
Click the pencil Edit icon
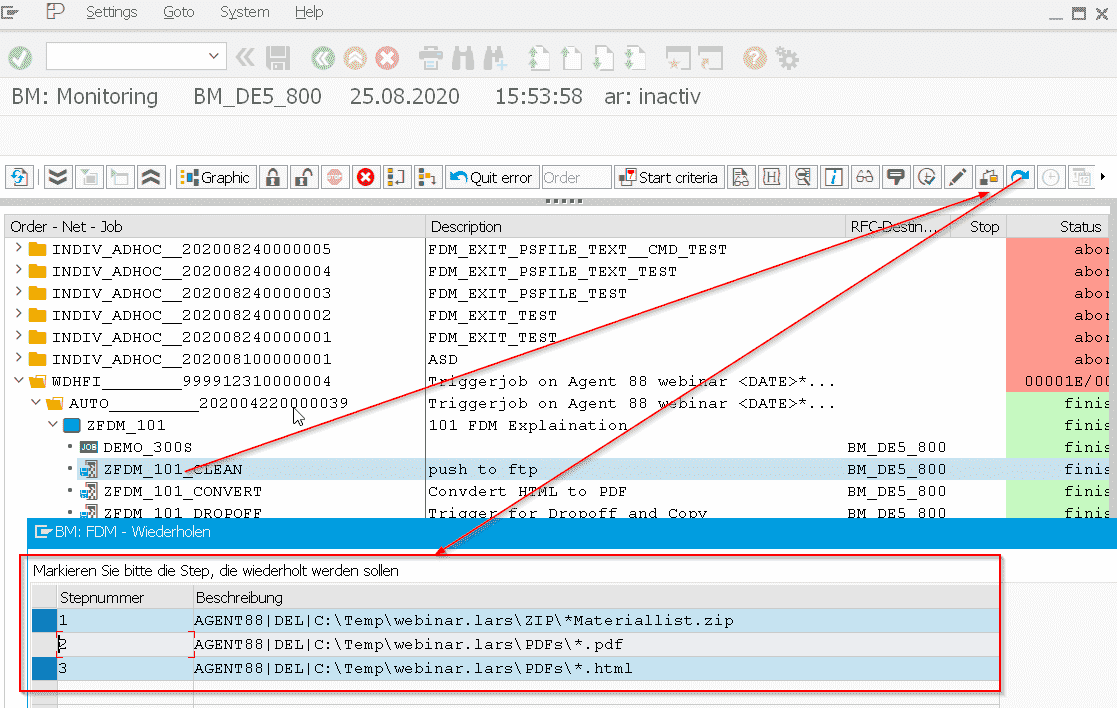coord(958,177)
